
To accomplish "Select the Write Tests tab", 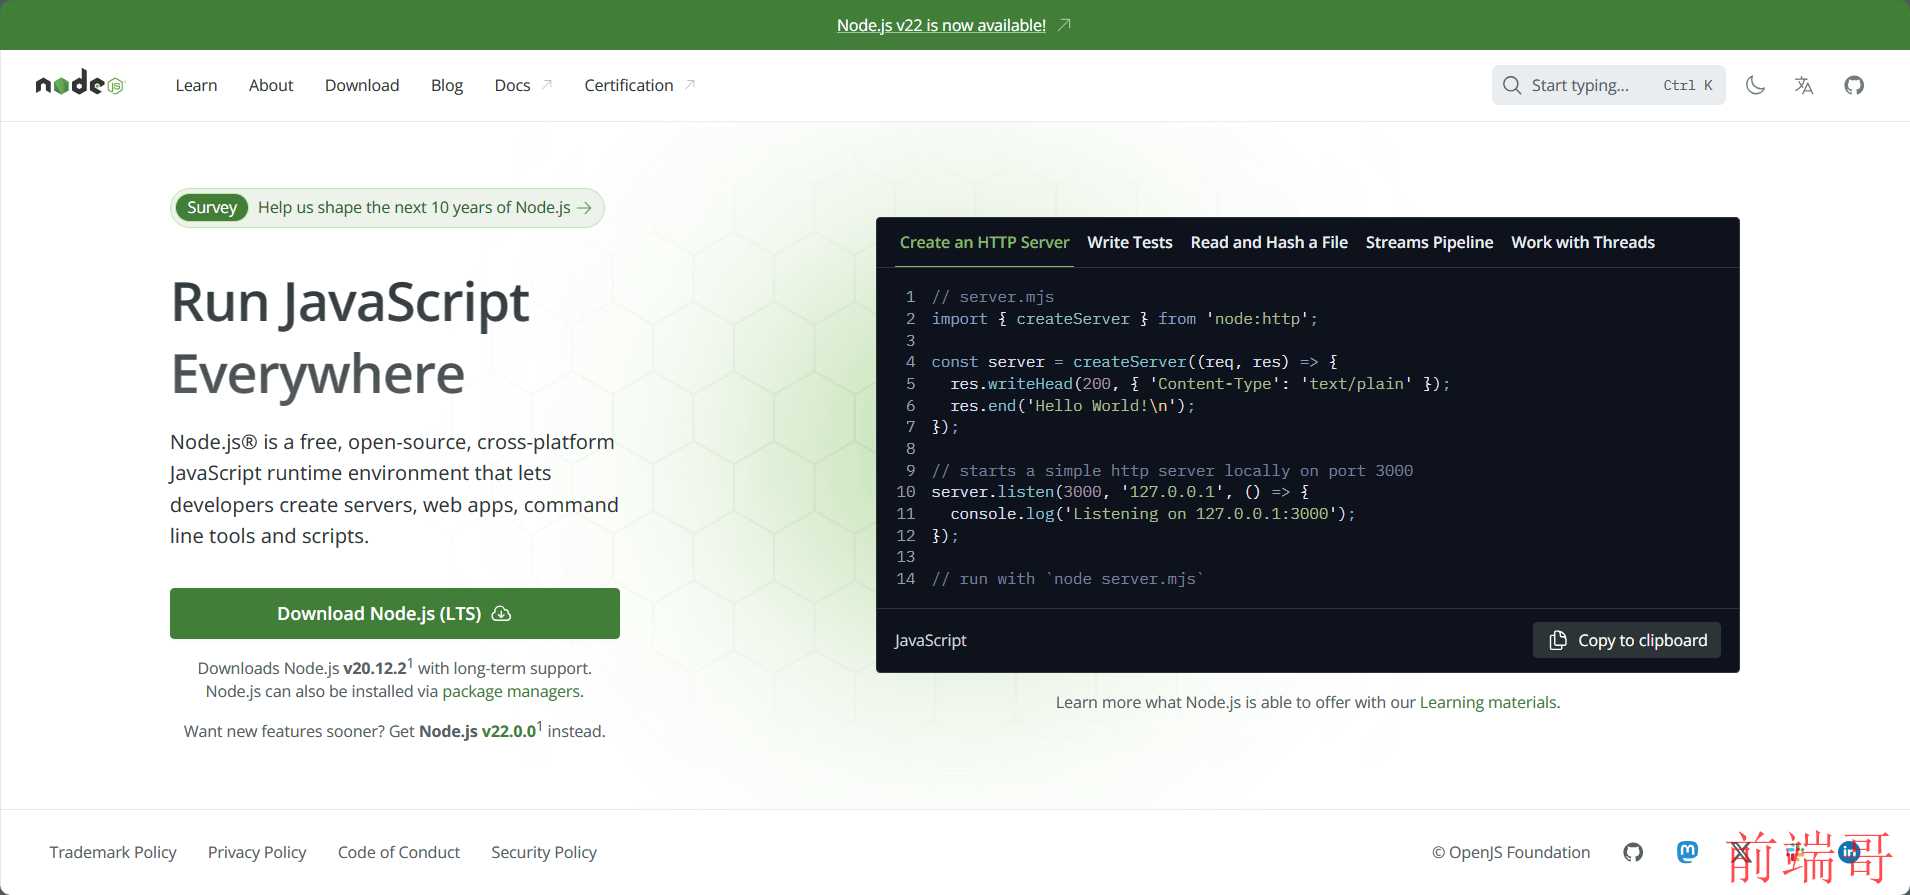I will point(1130,242).
